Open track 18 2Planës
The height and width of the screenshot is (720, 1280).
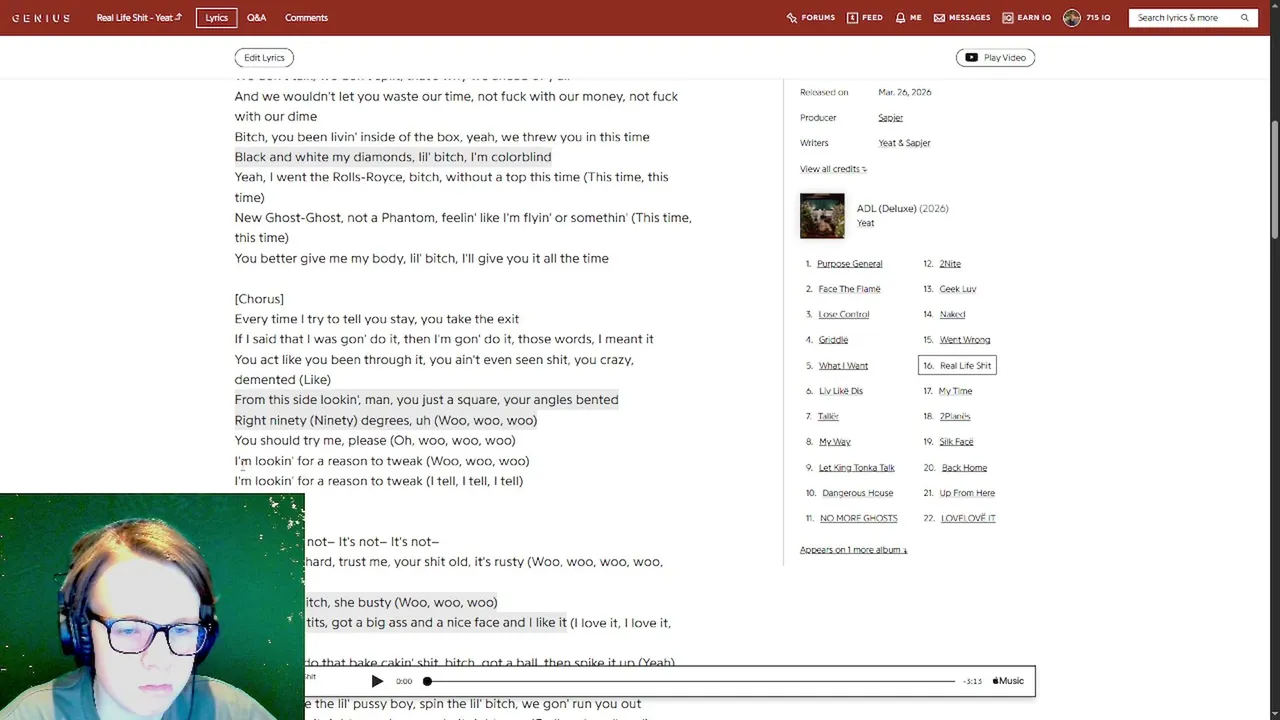[x=955, y=417]
